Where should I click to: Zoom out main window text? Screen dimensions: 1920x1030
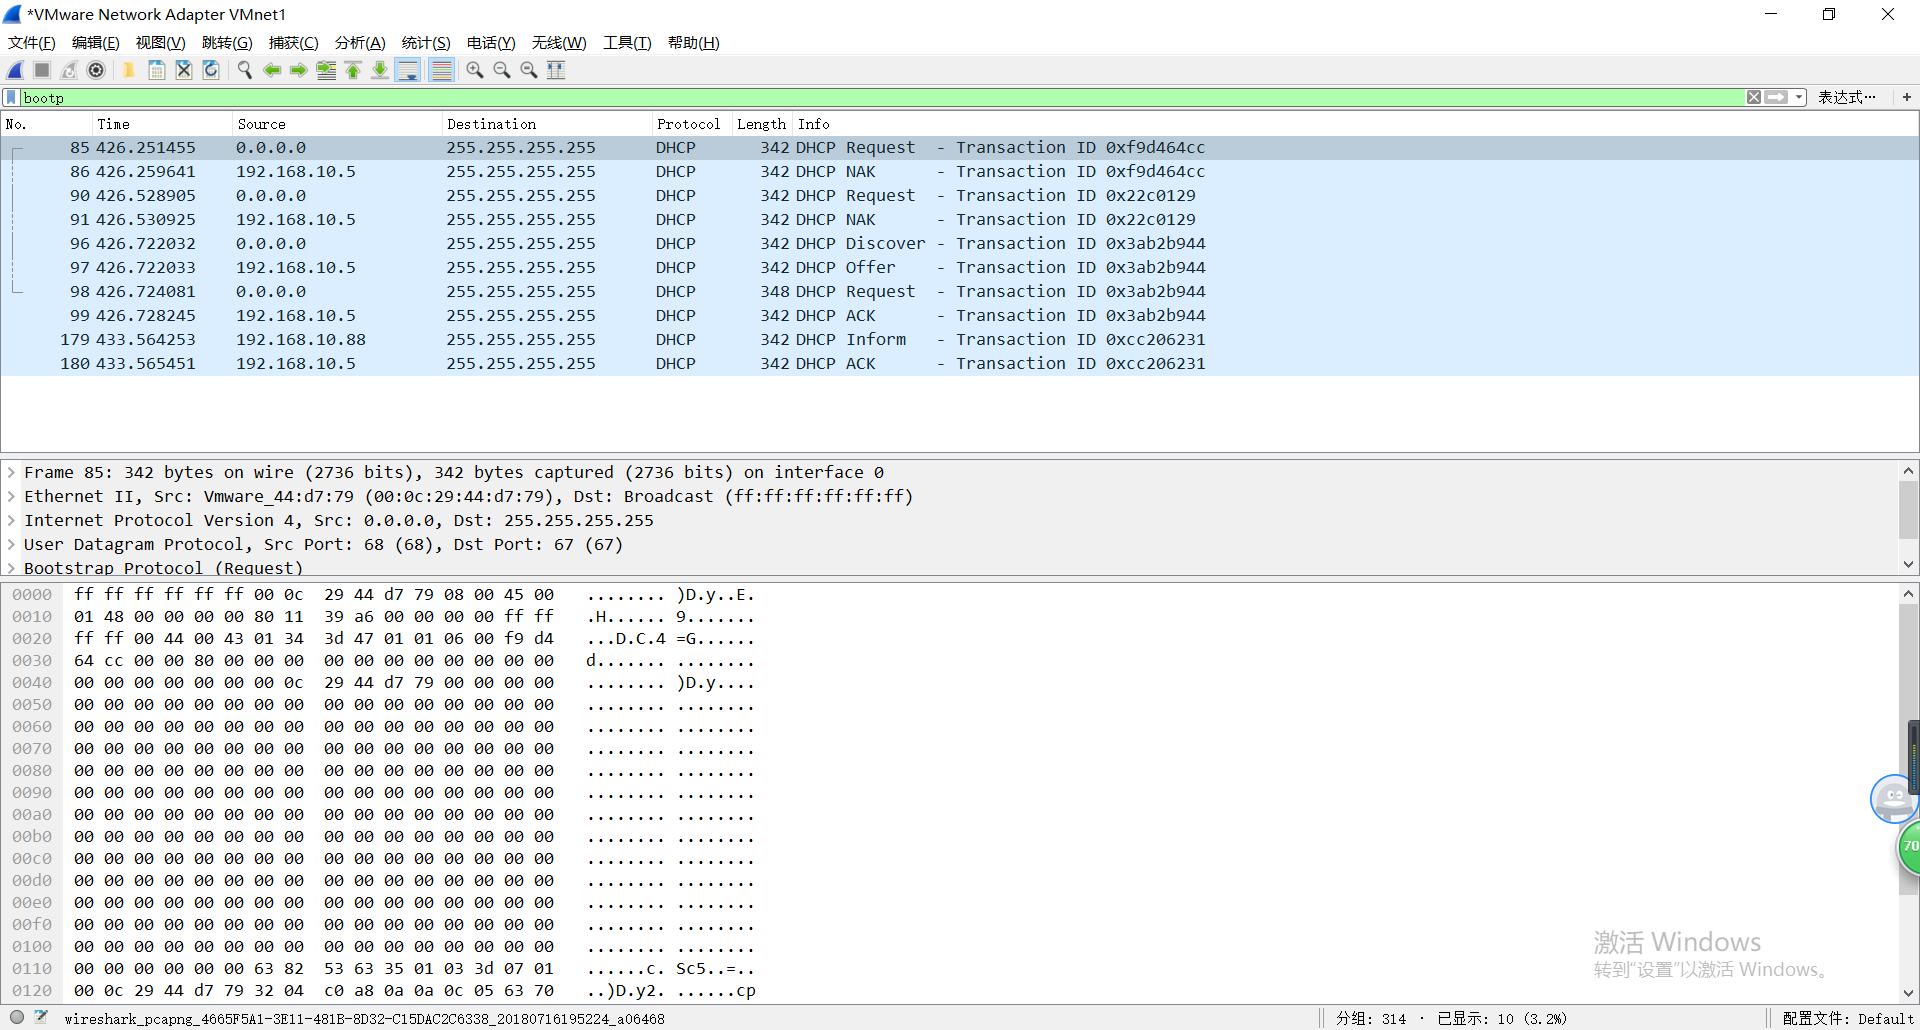502,70
